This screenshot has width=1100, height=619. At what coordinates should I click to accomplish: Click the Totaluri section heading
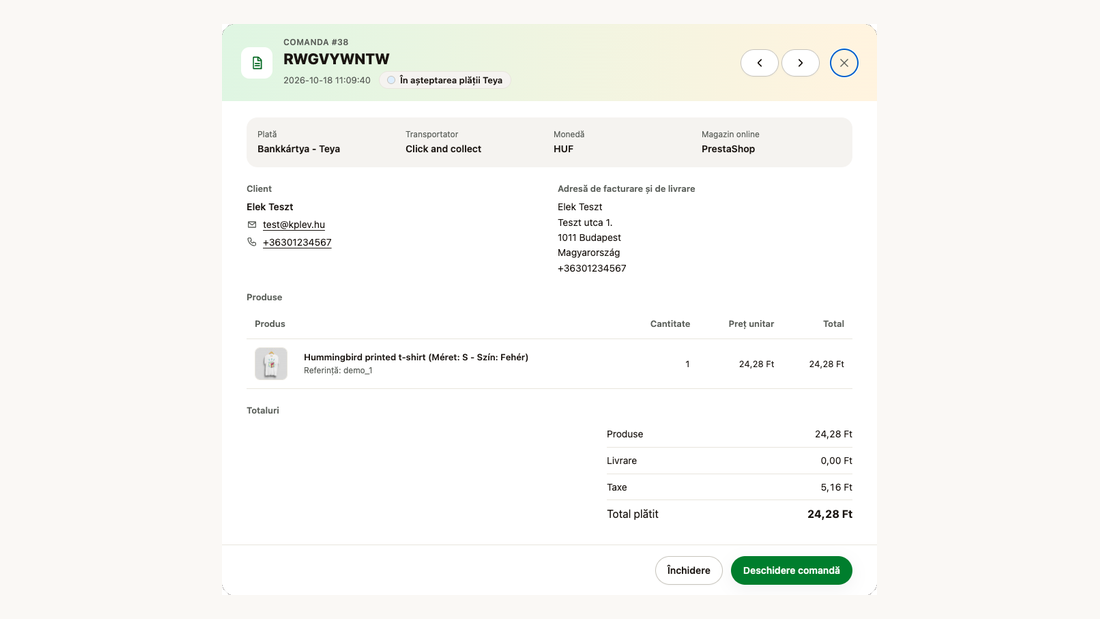263,411
